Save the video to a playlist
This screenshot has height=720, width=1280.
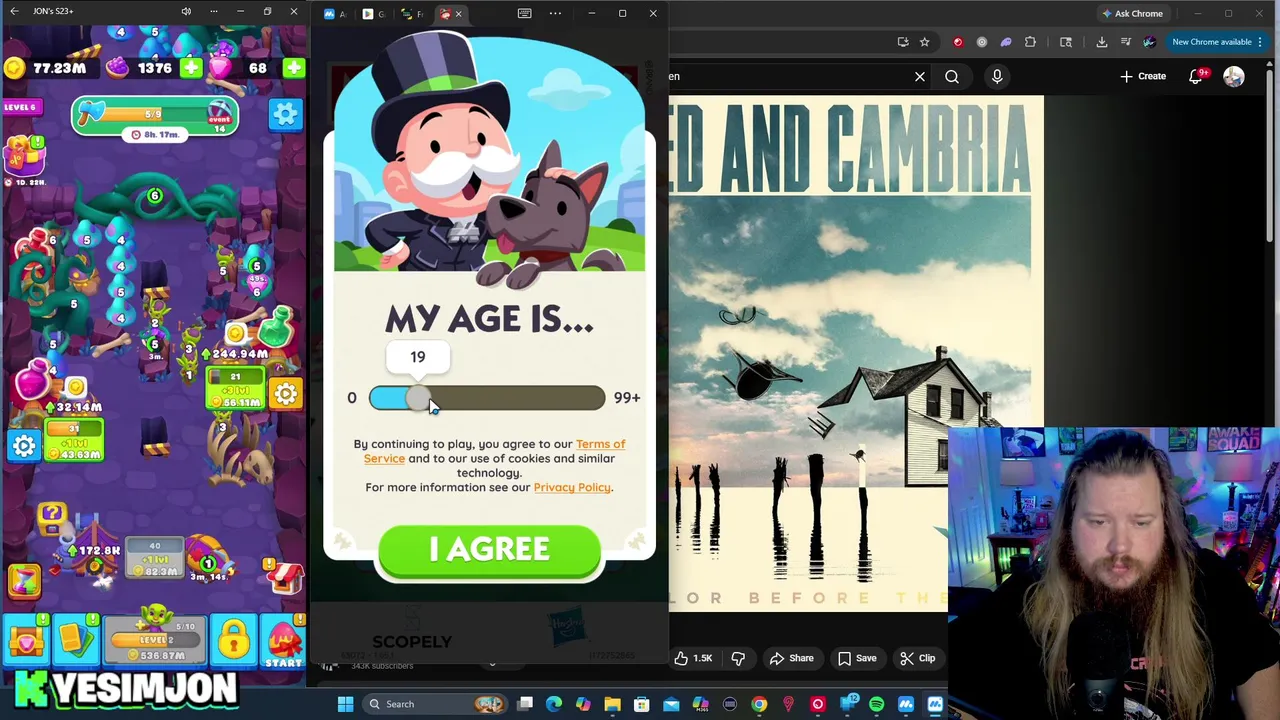[857, 658]
